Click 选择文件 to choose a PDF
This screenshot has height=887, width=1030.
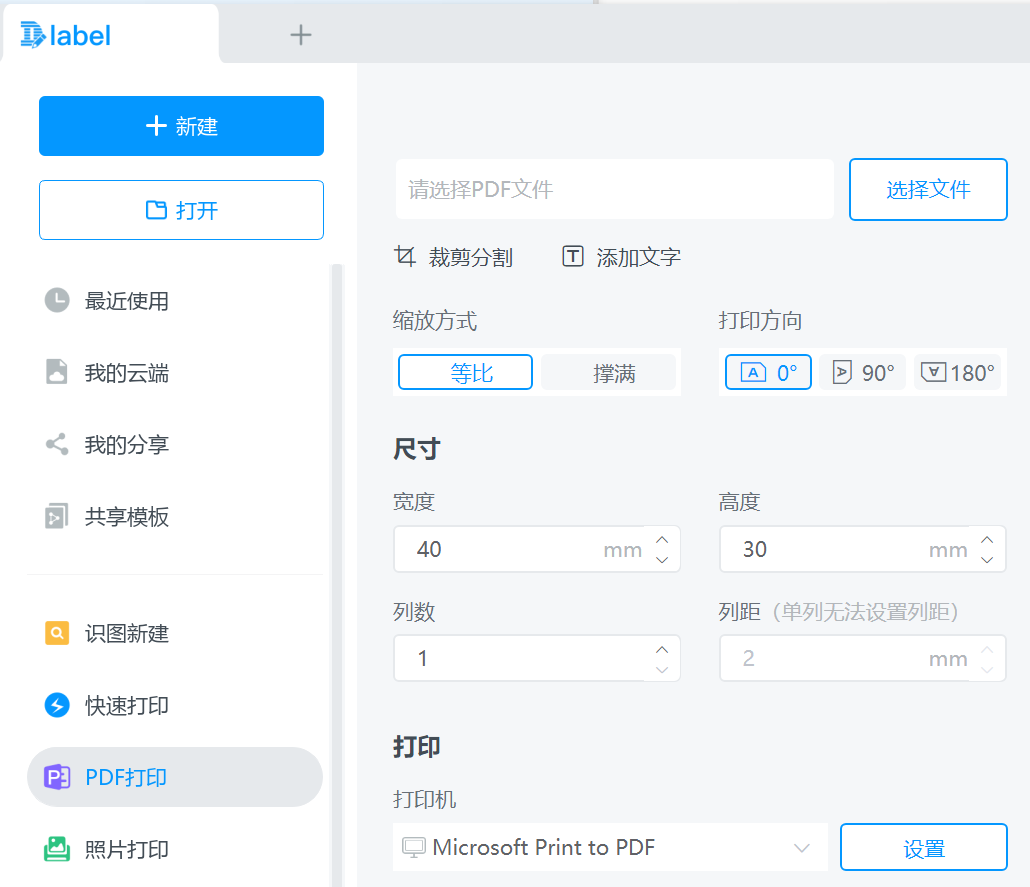coord(927,189)
